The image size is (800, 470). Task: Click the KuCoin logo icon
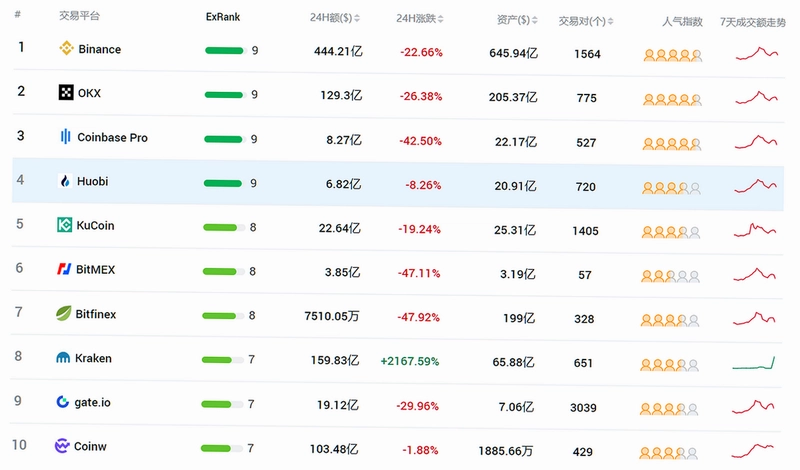64,225
